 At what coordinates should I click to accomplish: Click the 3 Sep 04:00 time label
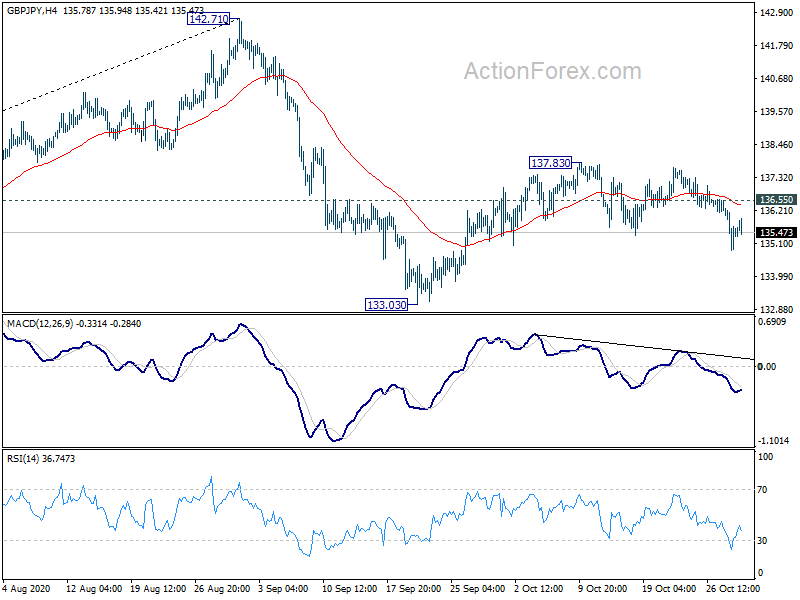[x=283, y=588]
